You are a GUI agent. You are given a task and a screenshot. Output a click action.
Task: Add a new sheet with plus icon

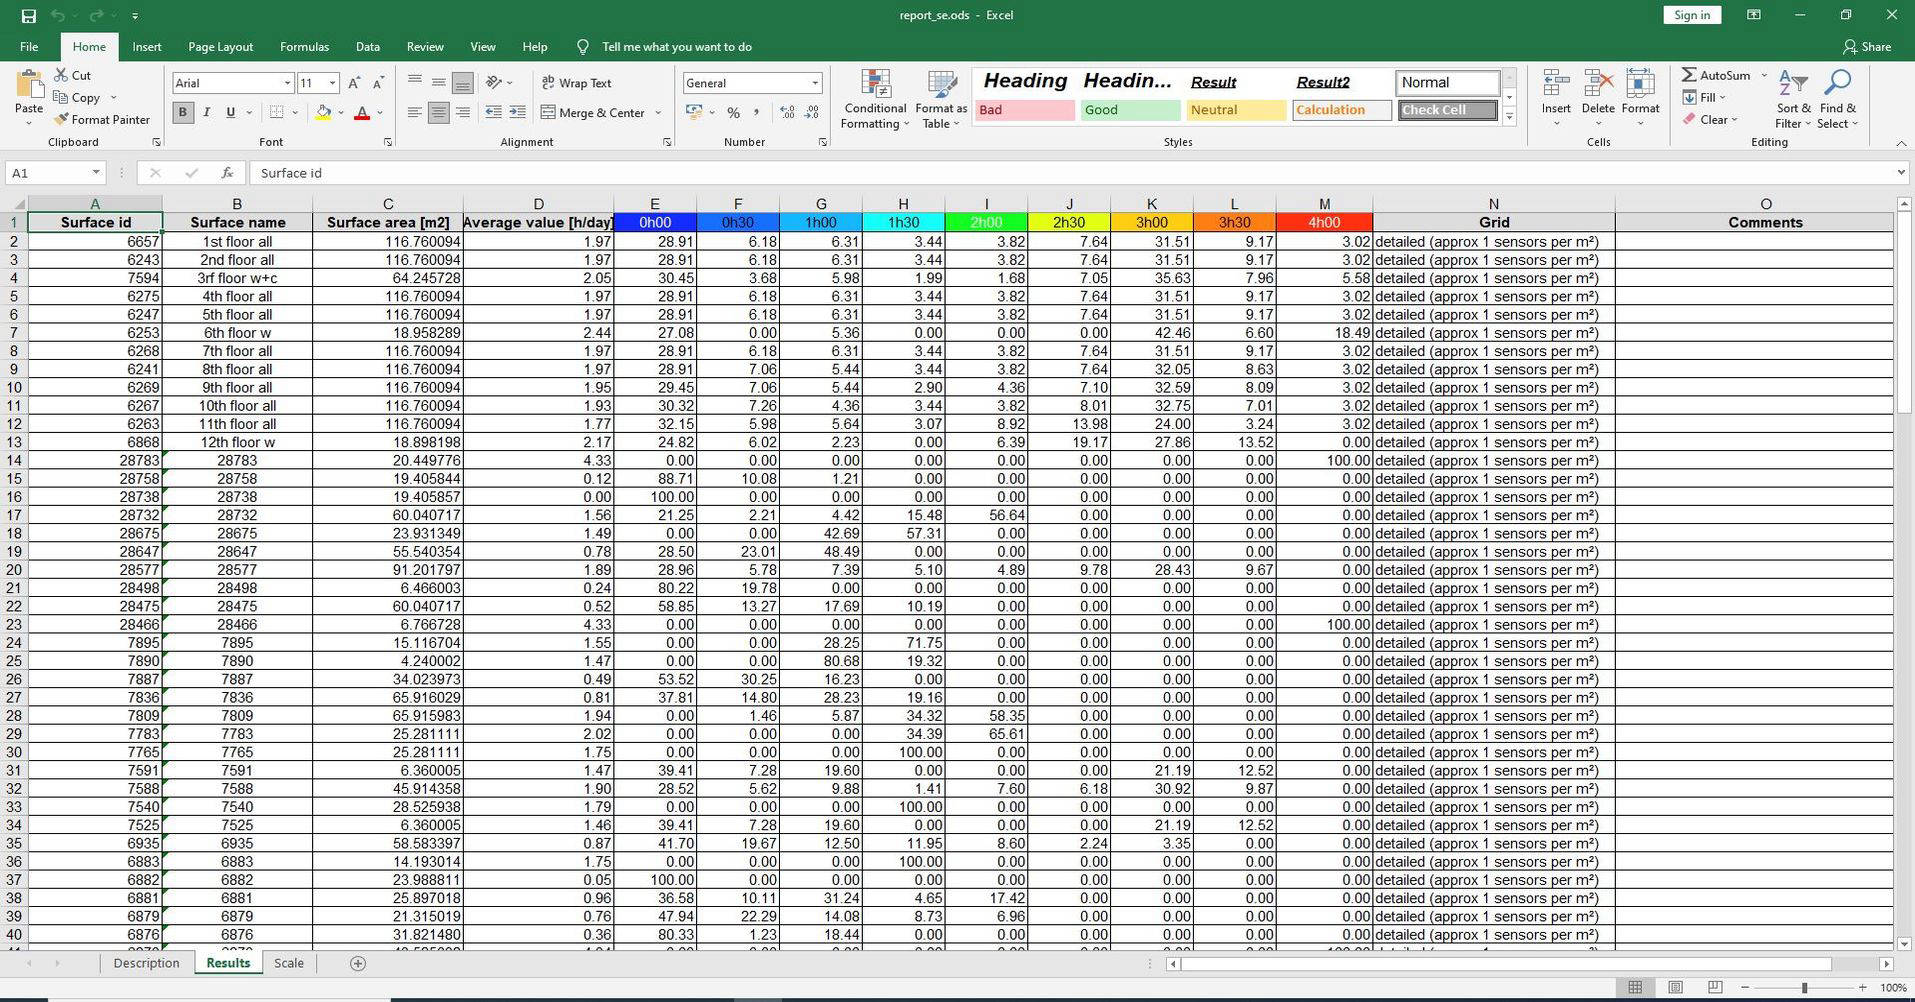(x=358, y=963)
